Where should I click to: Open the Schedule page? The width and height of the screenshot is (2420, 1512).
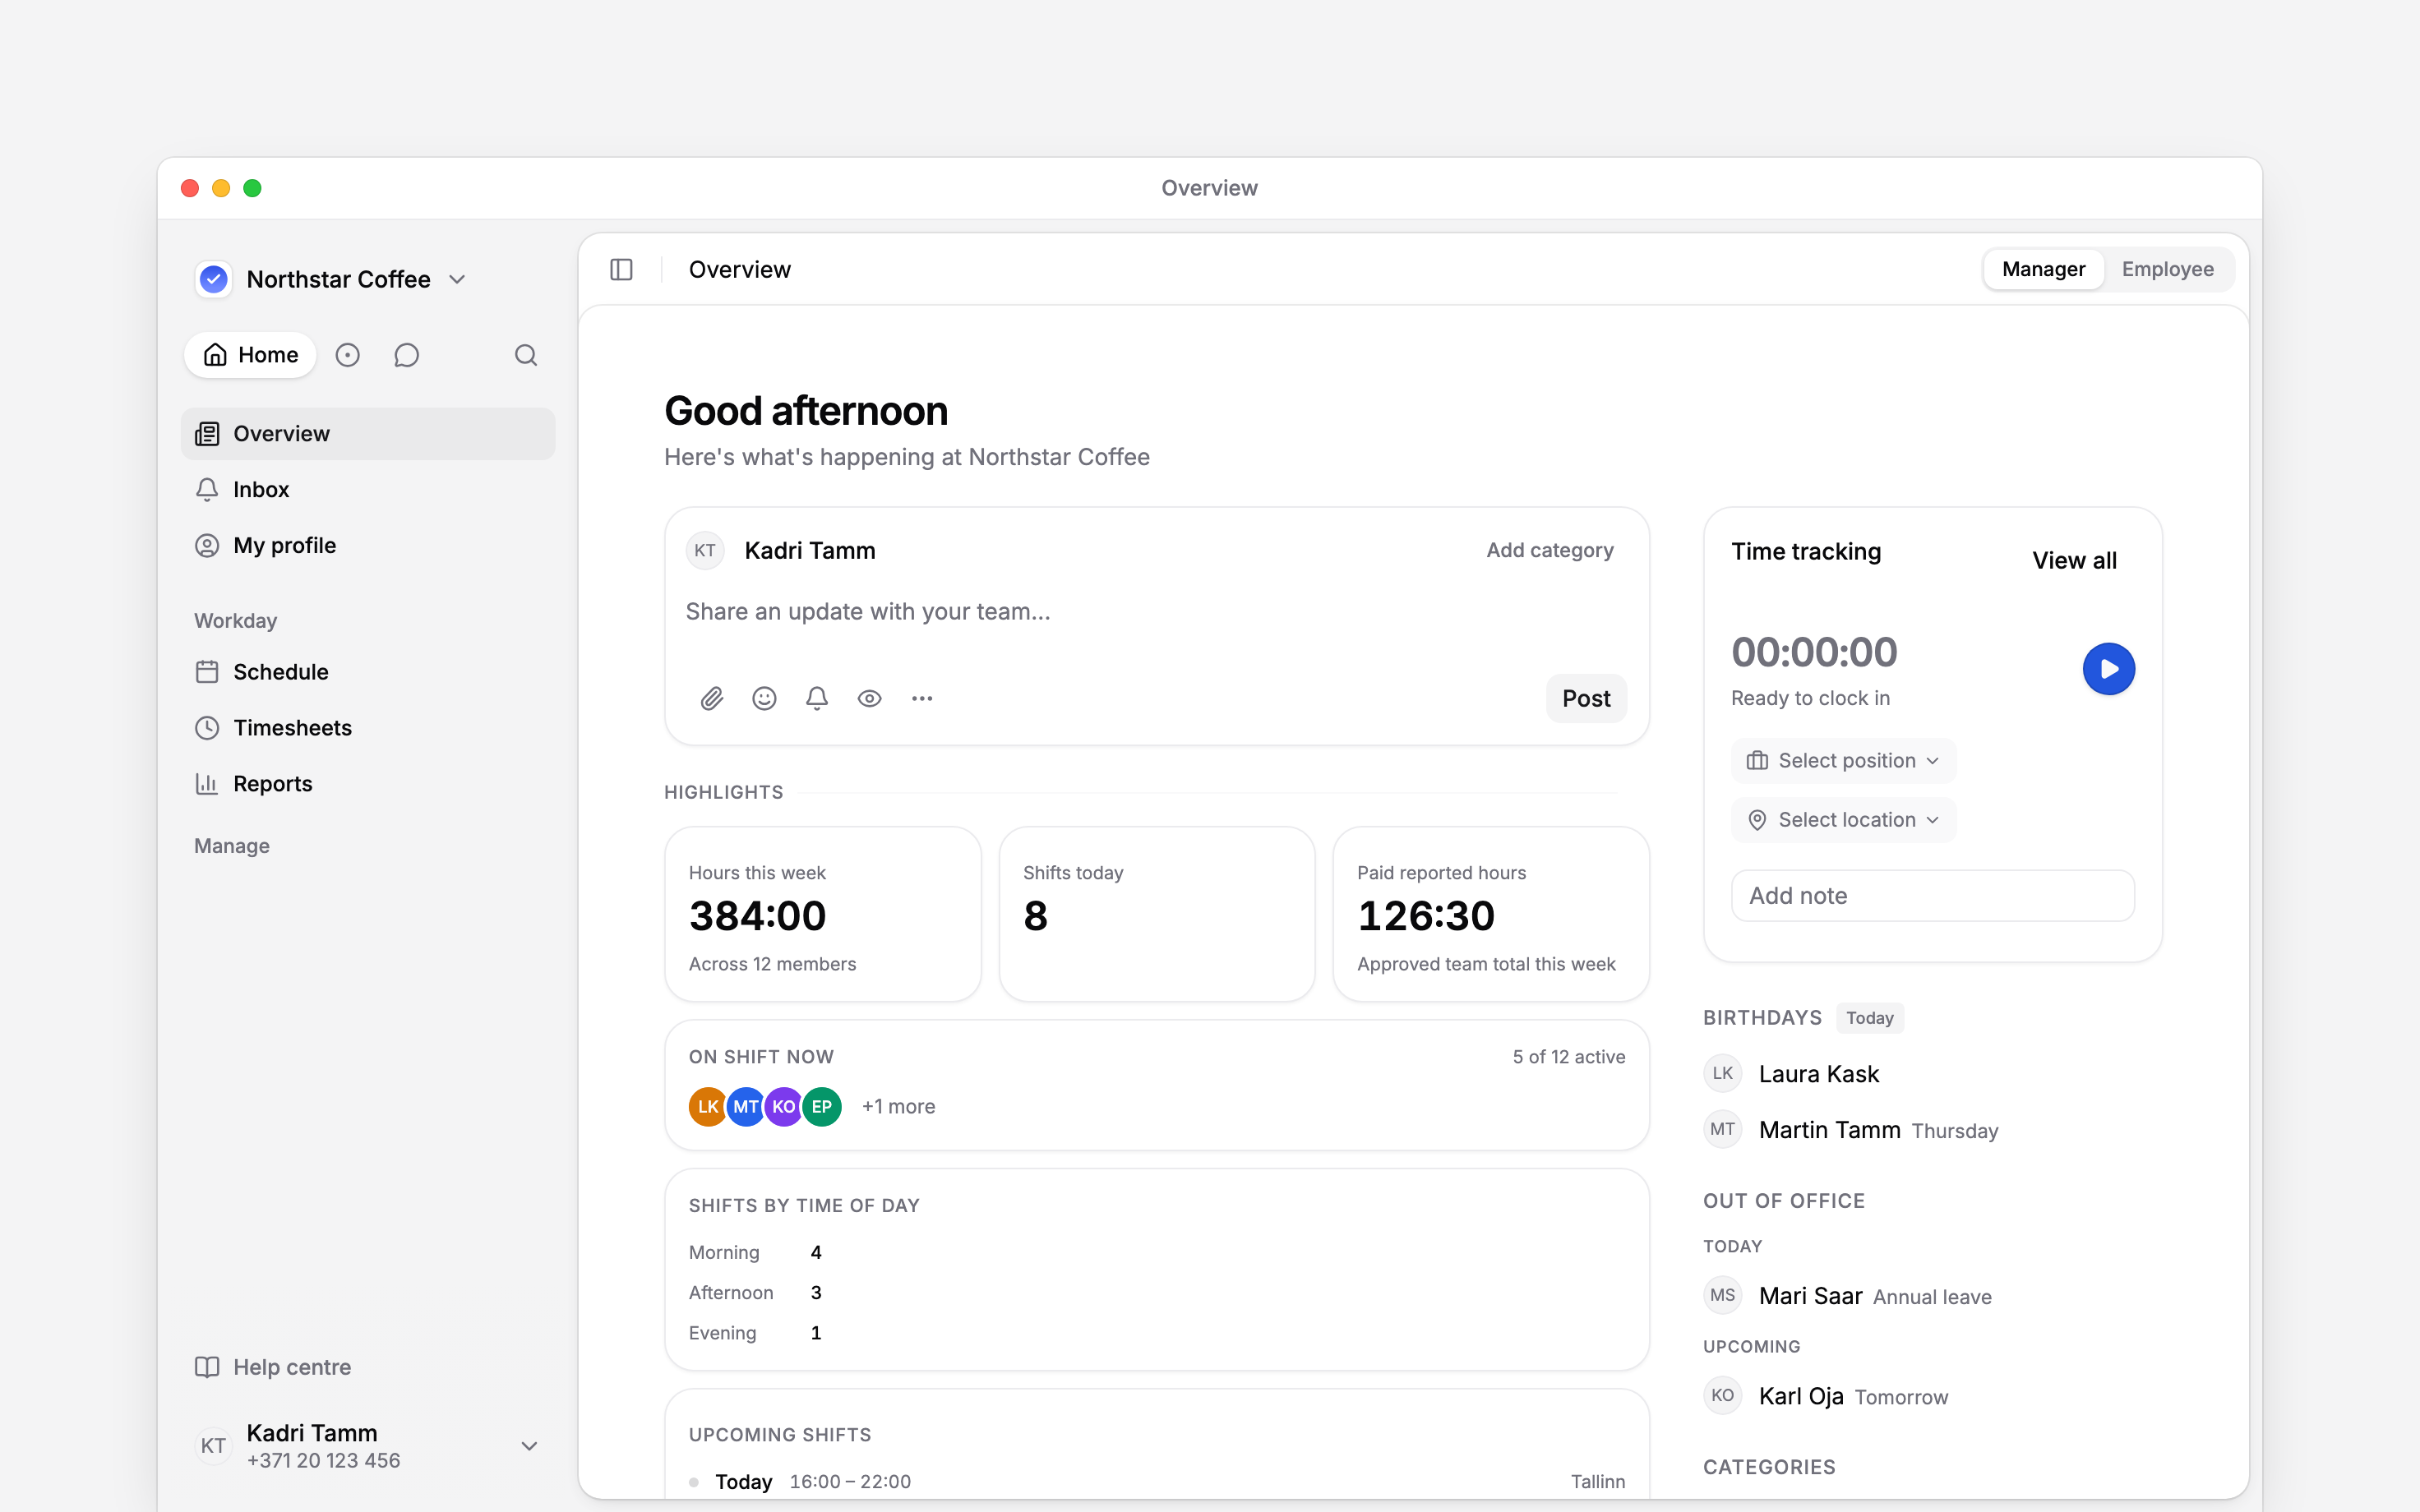[368, 672]
